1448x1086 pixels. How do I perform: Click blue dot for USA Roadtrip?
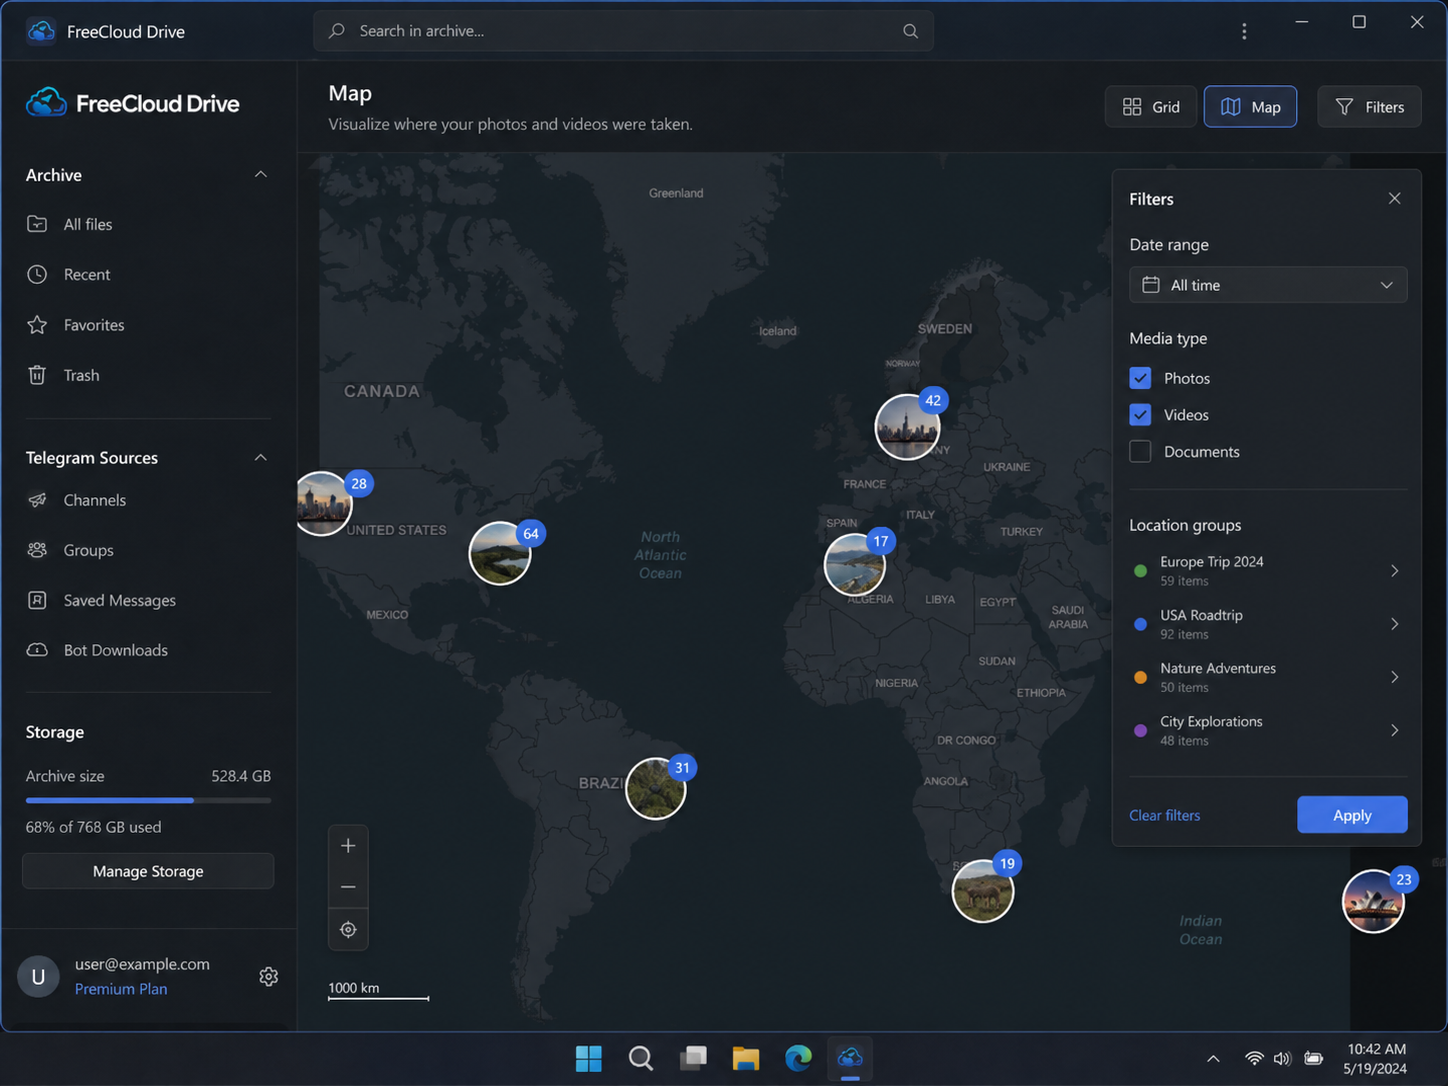click(1140, 624)
